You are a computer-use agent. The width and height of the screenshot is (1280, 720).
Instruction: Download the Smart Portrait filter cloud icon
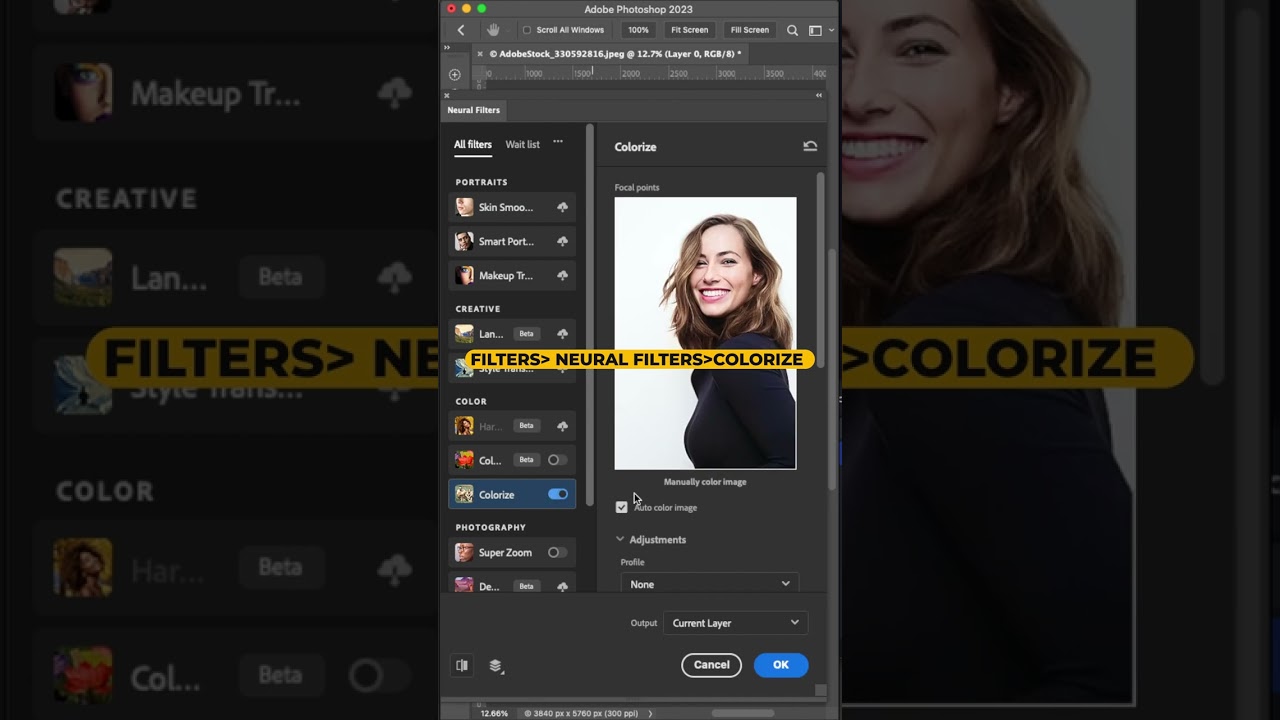tap(562, 241)
